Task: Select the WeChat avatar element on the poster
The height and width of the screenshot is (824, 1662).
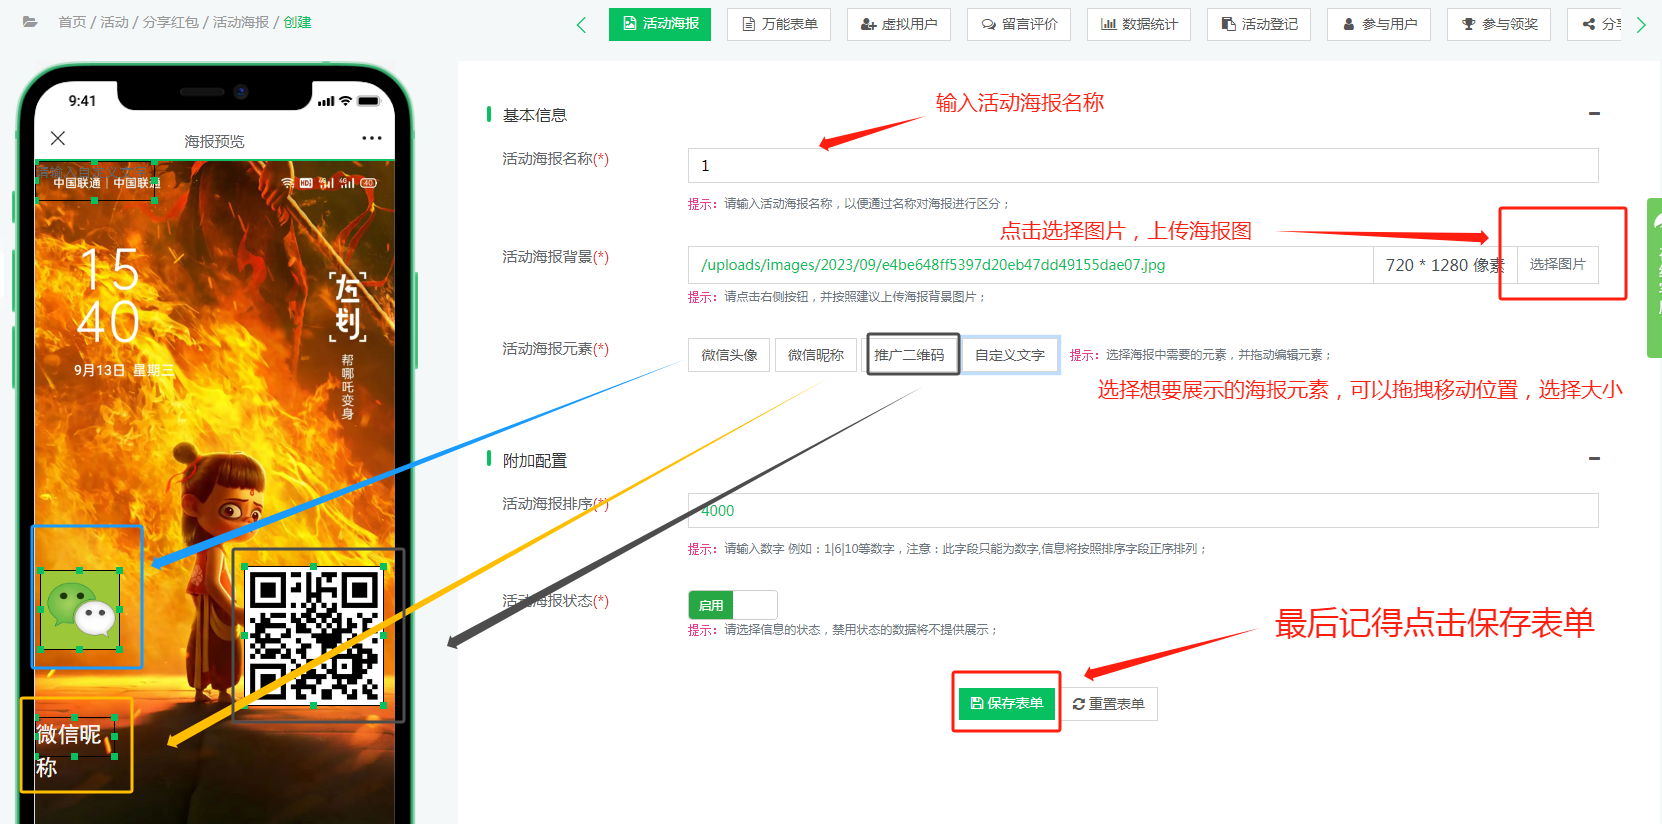Action: point(80,610)
